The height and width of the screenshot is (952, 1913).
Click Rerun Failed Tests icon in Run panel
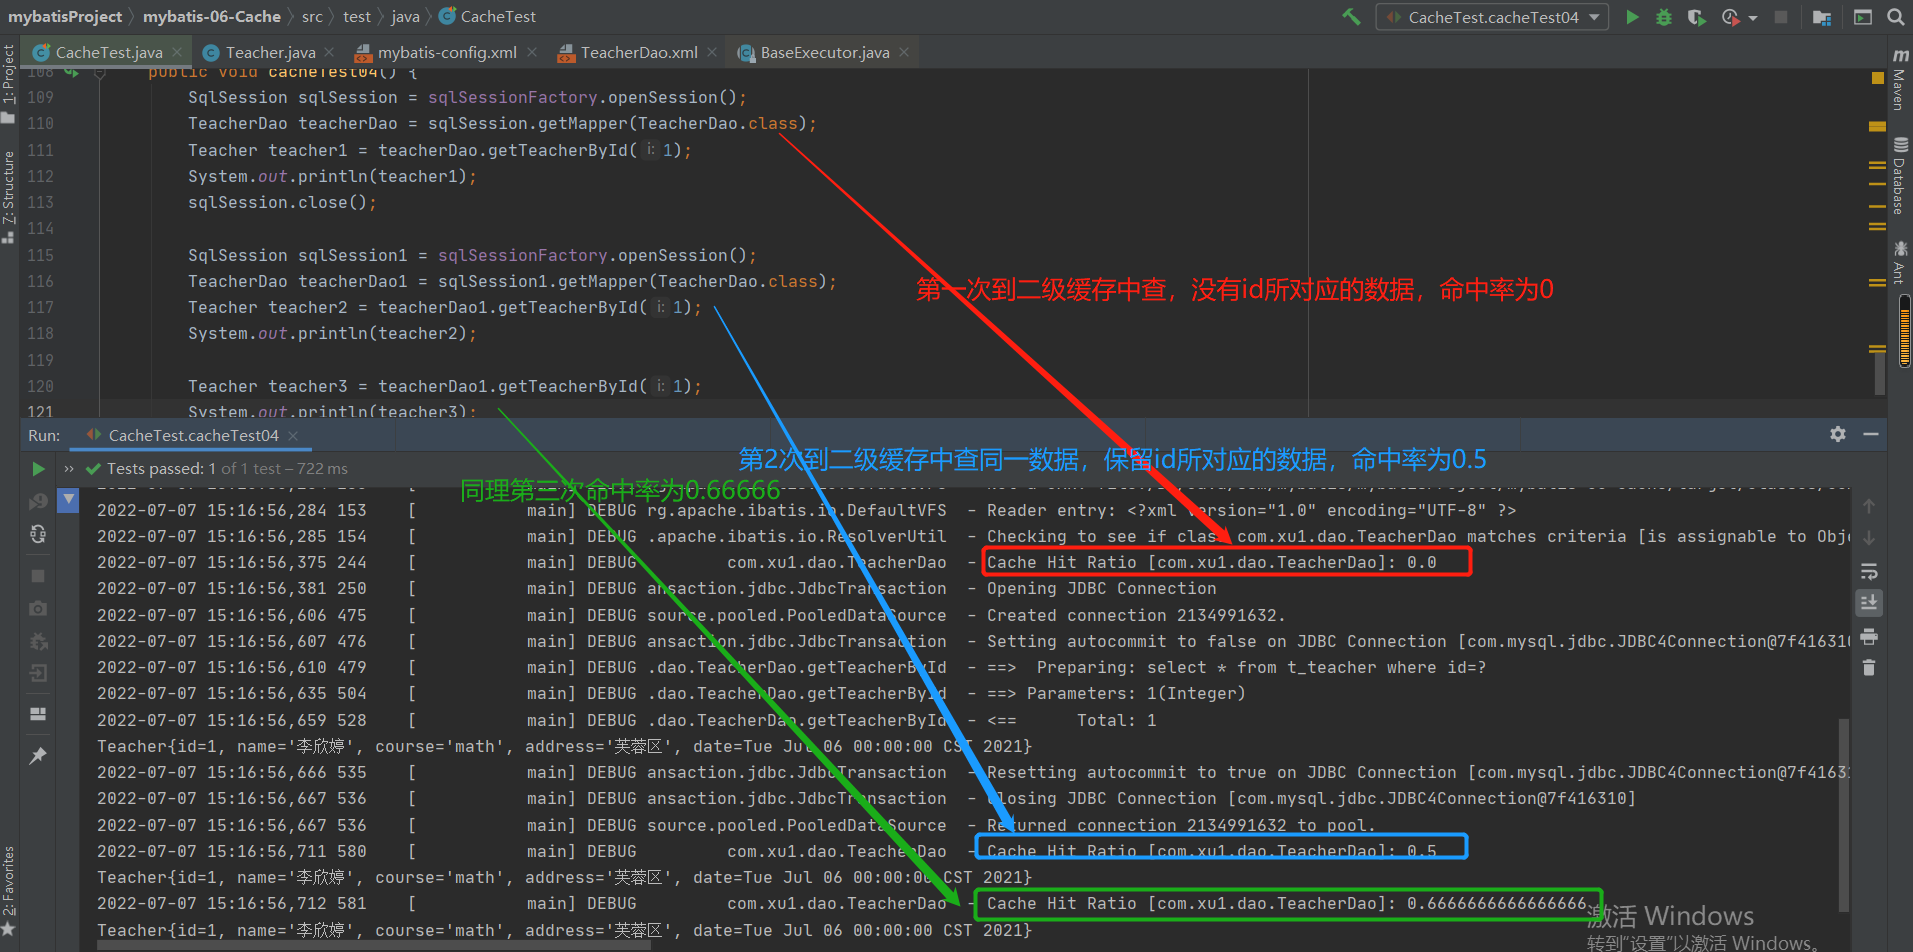point(38,501)
